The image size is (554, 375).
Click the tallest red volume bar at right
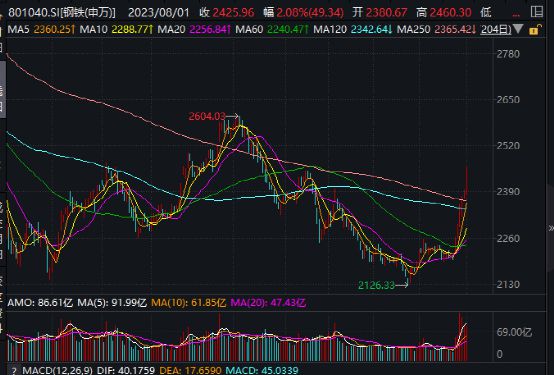pyautogui.click(x=460, y=336)
